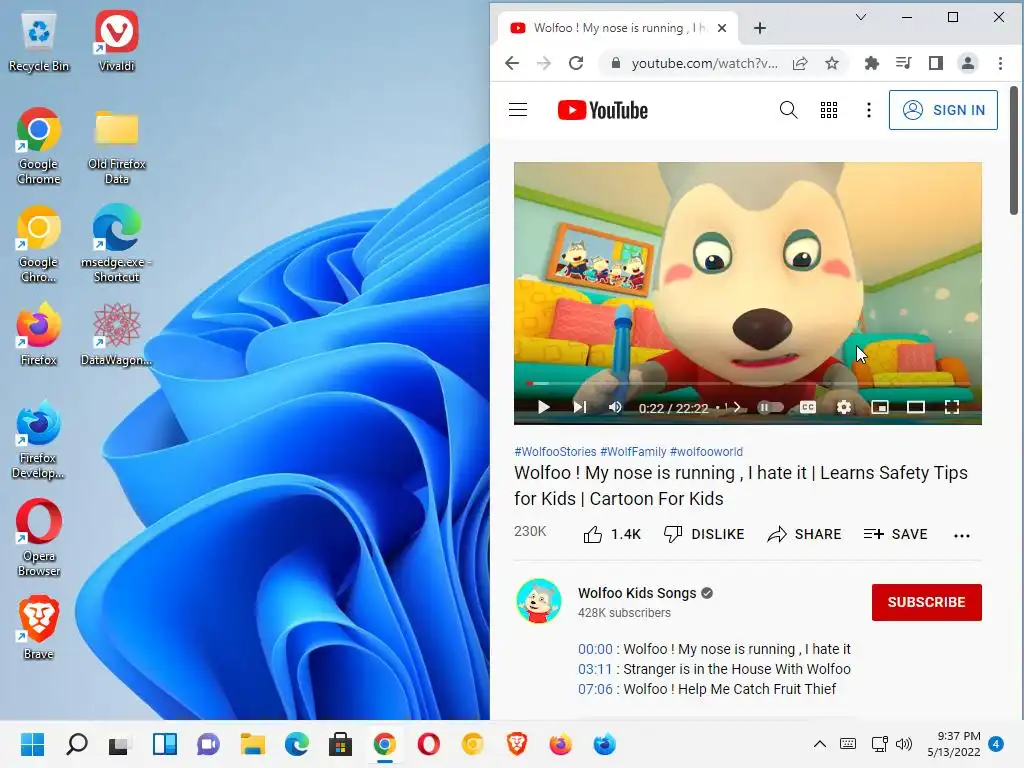Image resolution: width=1024 pixels, height=768 pixels.
Task: Open the tab search chevron
Action: 861,17
